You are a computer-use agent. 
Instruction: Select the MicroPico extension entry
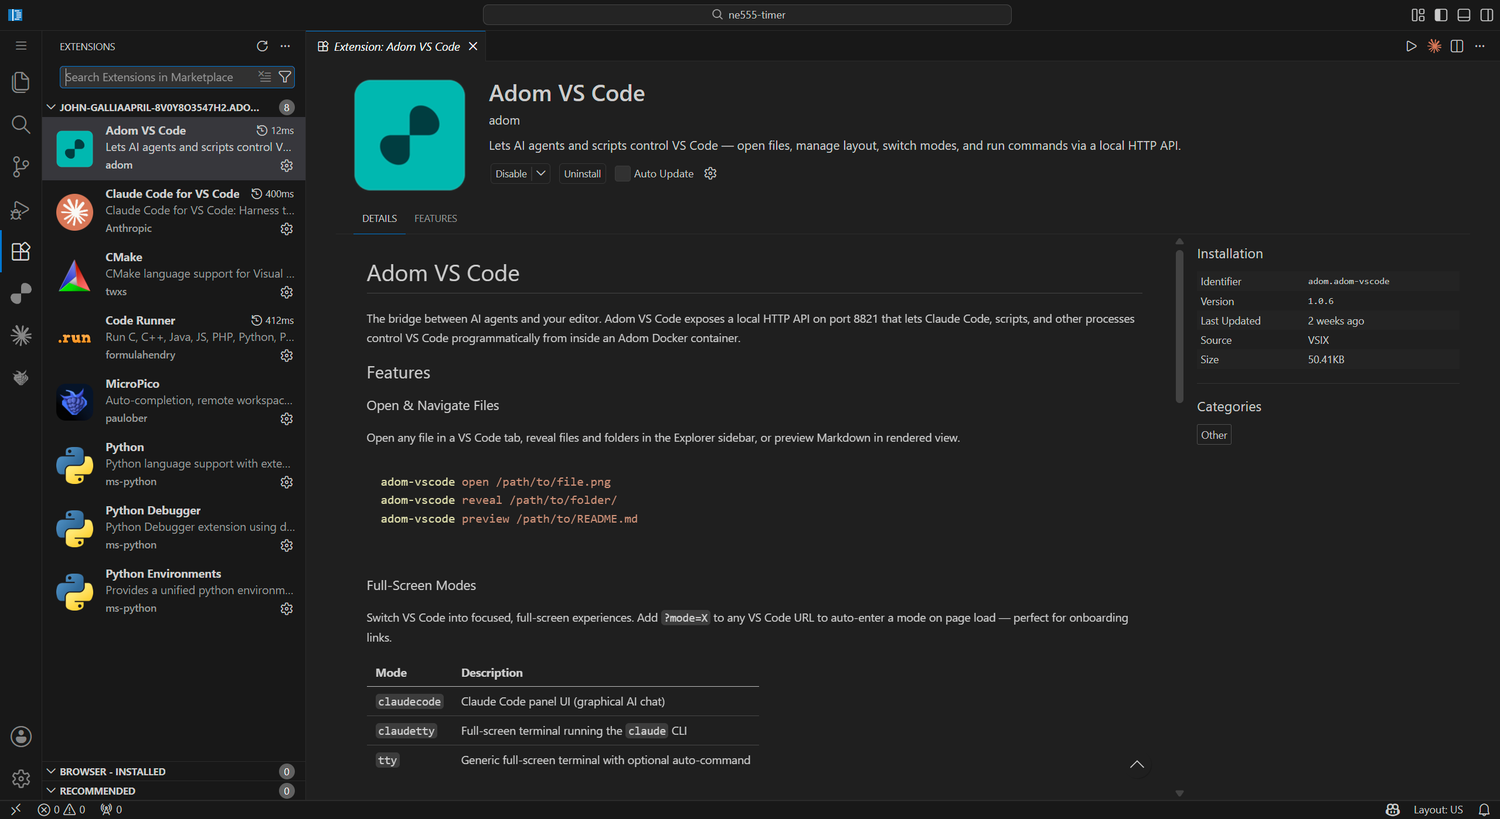[173, 401]
